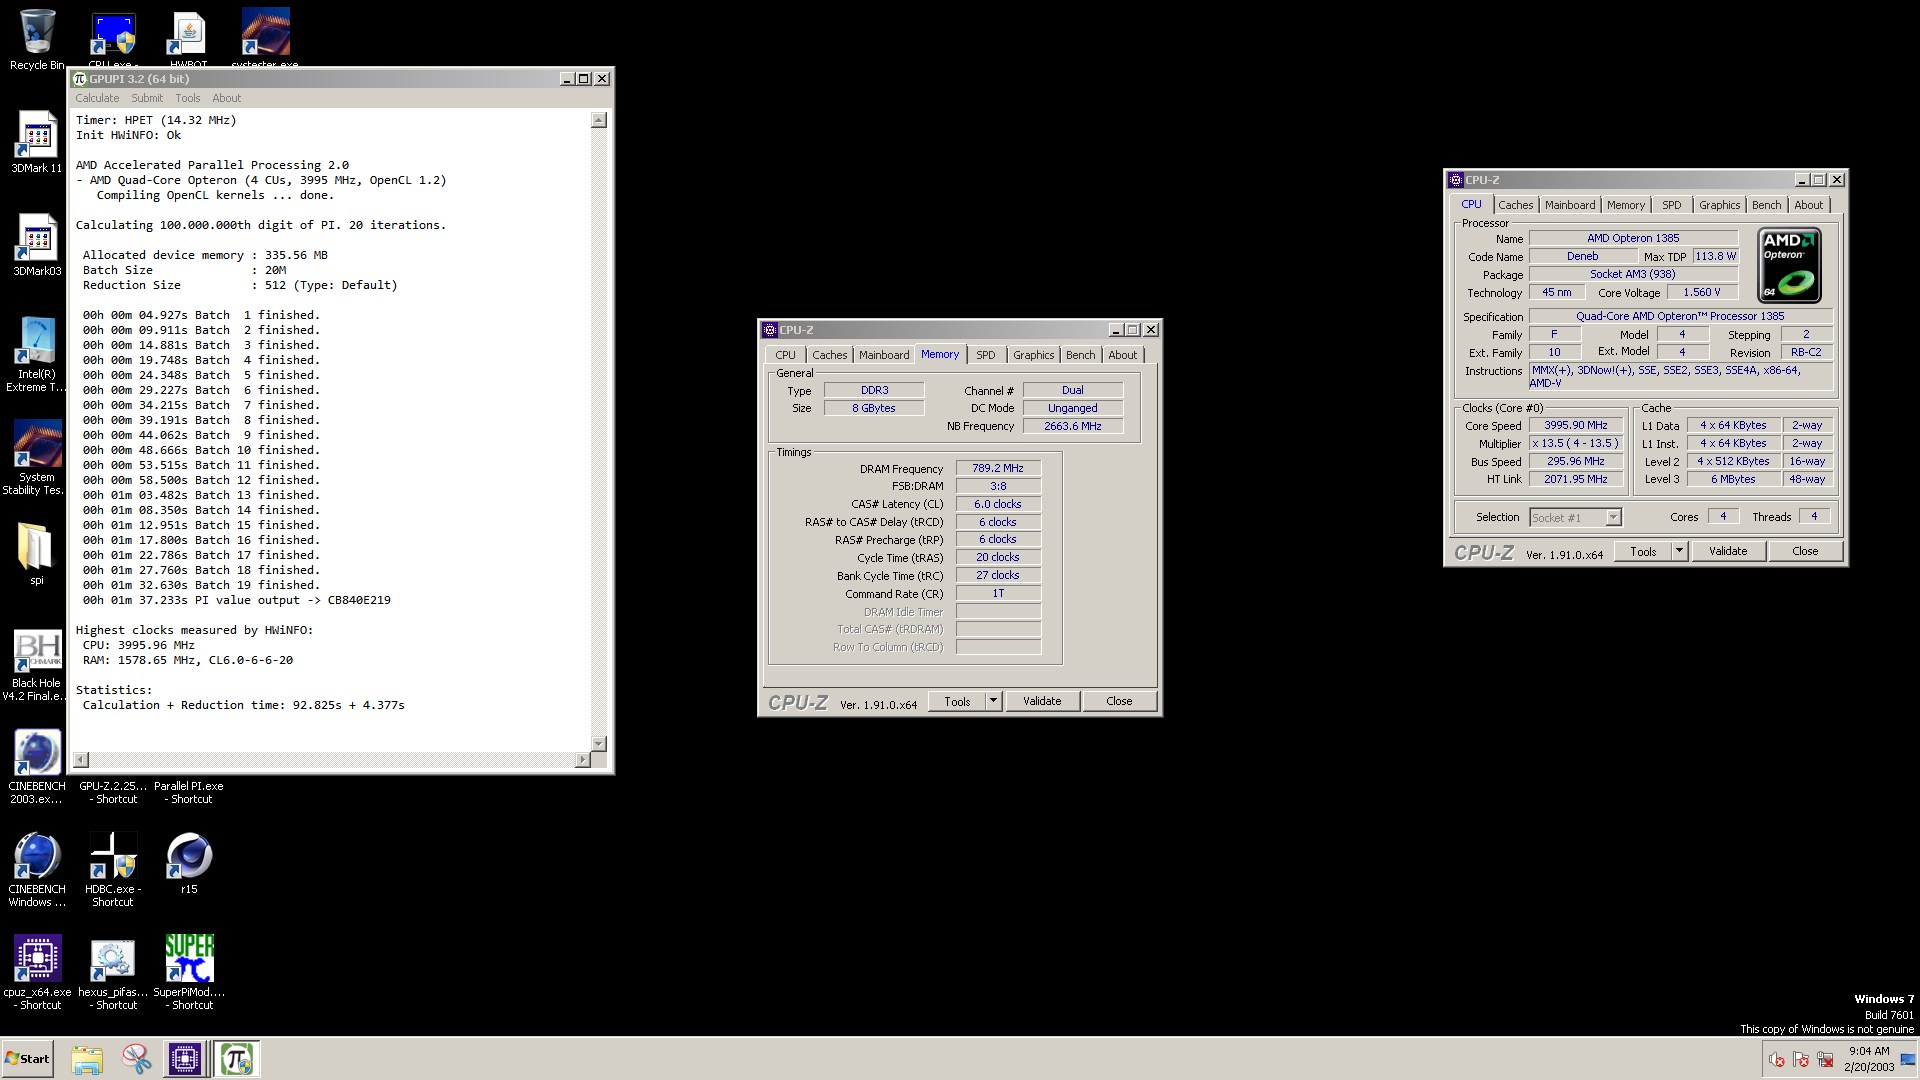Click GPUPI vertical scrollbar down arrow
Screen dimensions: 1920x1080
coord(599,744)
